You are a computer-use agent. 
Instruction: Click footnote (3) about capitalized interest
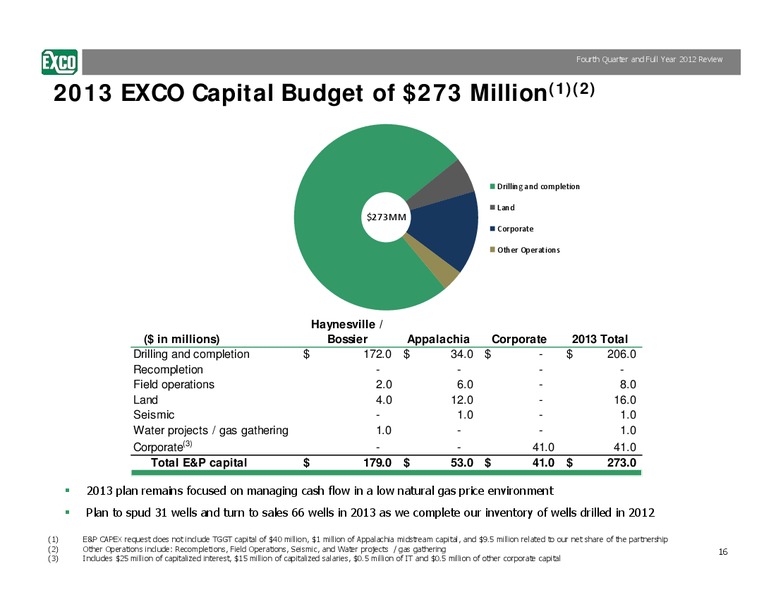[321, 558]
